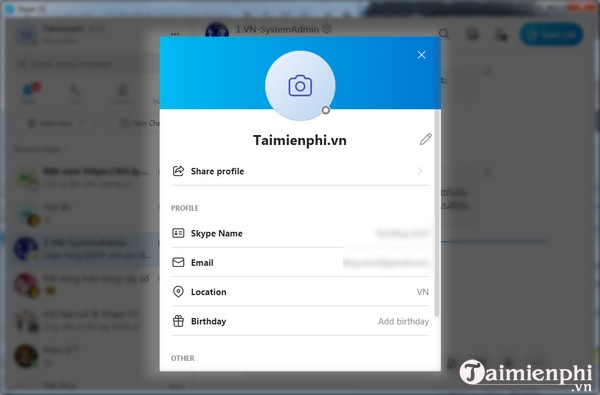600x395 pixels.
Task: Click the sidebar search field in Skype
Action: (x=88, y=64)
